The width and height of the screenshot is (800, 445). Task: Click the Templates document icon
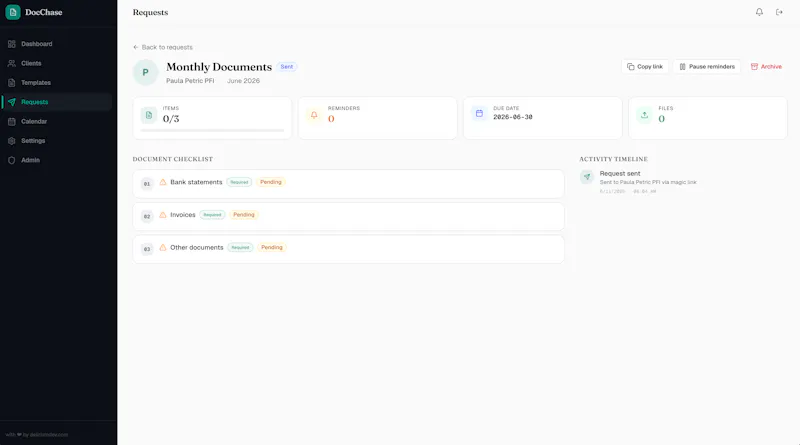pos(12,83)
